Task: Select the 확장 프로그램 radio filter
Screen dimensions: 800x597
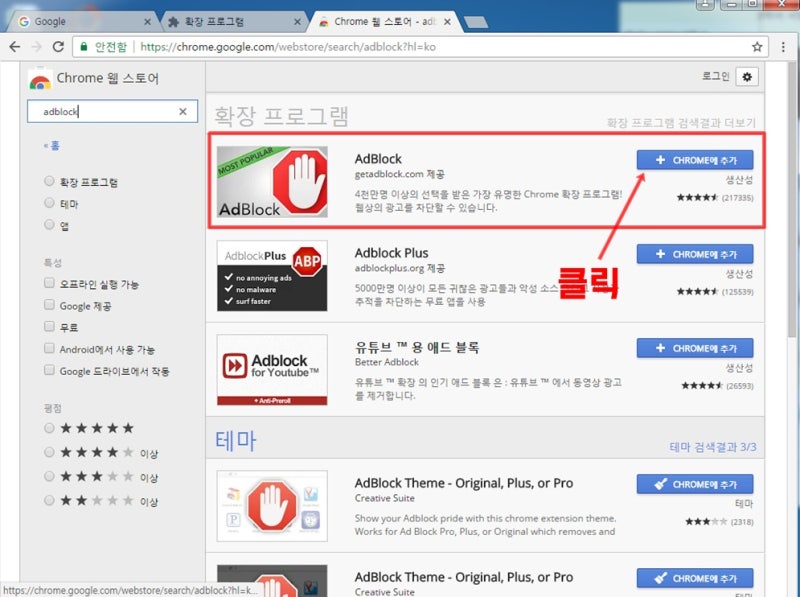Action: (49, 181)
